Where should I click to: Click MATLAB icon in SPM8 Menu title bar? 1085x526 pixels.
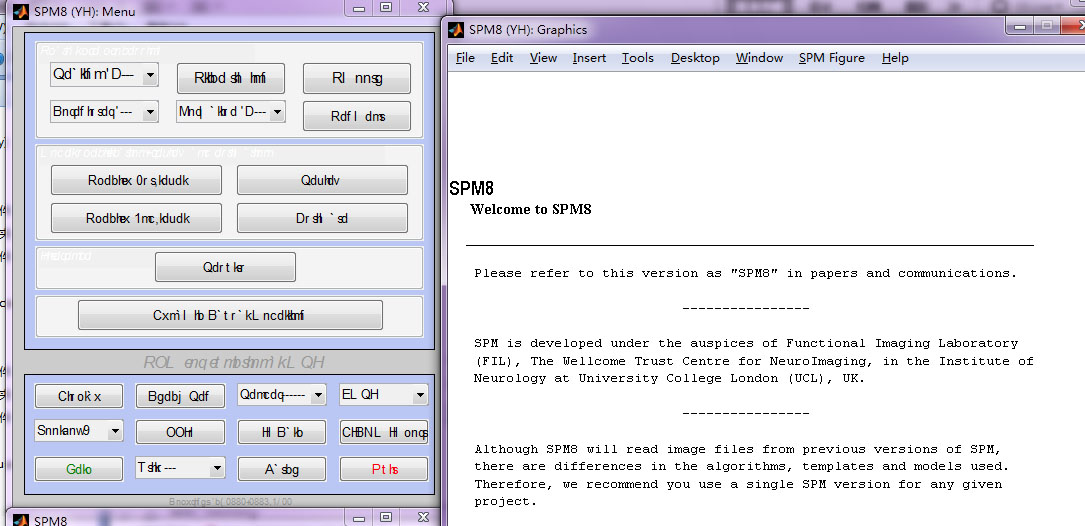22,11
